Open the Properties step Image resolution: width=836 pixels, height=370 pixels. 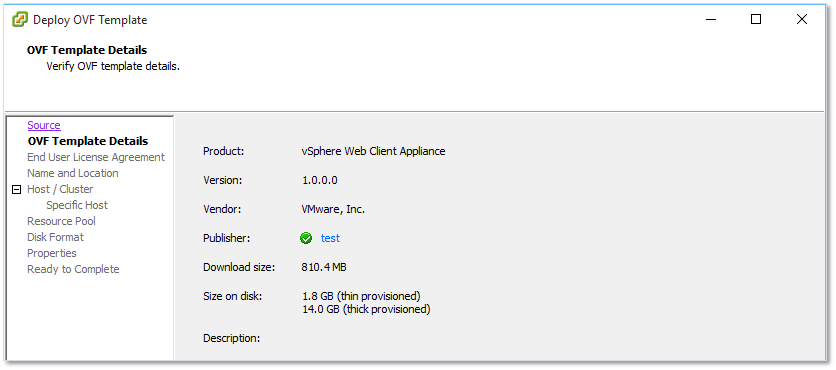coord(52,253)
